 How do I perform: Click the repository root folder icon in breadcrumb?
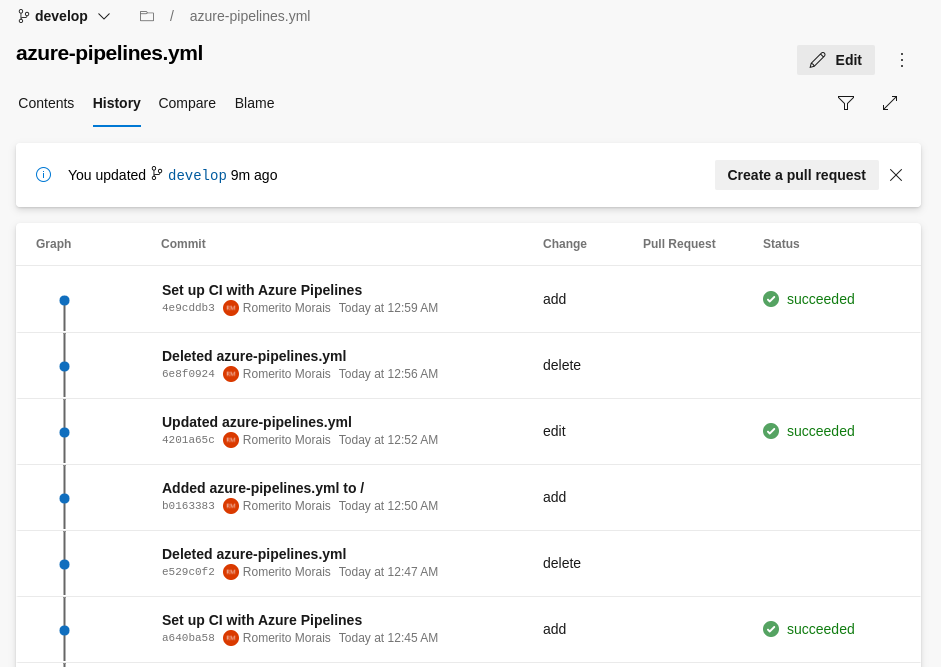click(x=147, y=16)
